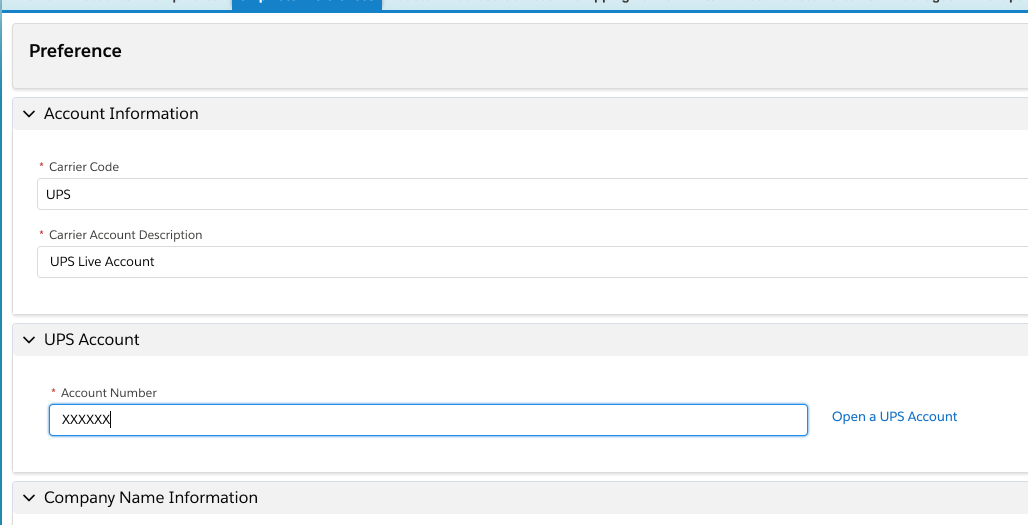Screen dimensions: 1028x525
Task: Click the 'Carrier Account Description' label
Action: pos(125,235)
